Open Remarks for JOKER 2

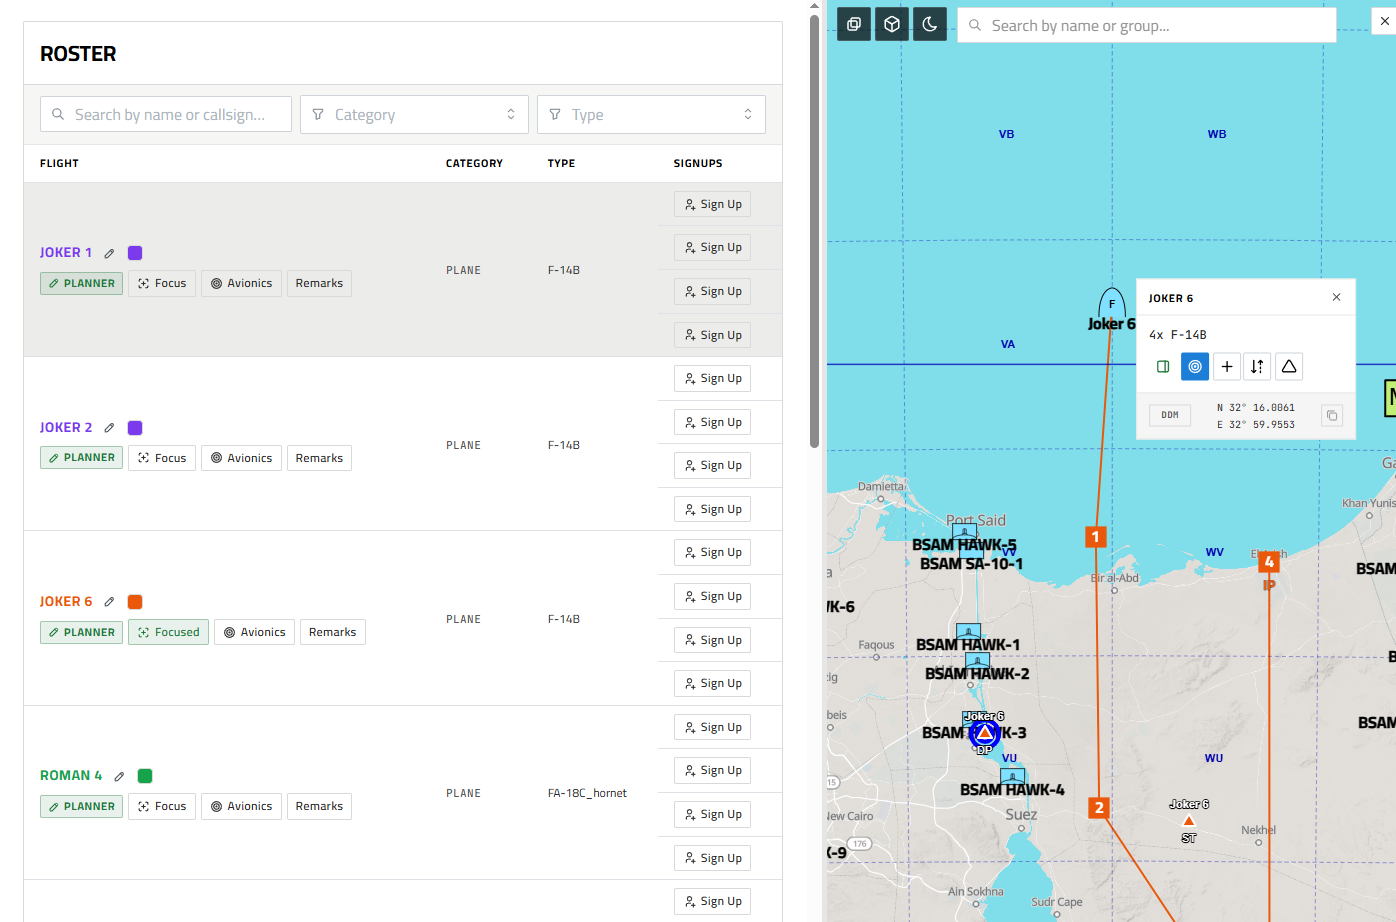tap(319, 458)
